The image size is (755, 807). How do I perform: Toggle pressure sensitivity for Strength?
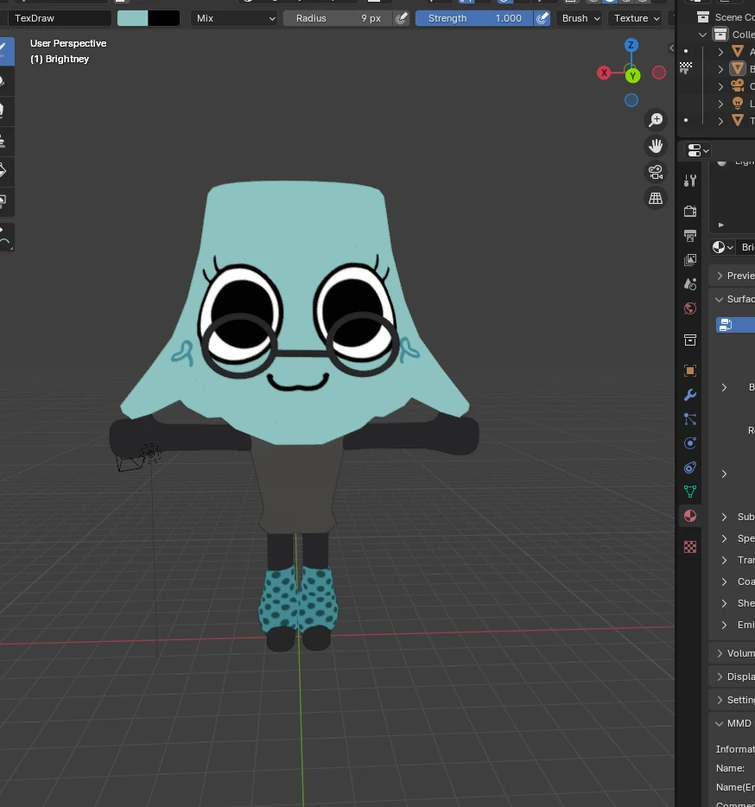(542, 18)
